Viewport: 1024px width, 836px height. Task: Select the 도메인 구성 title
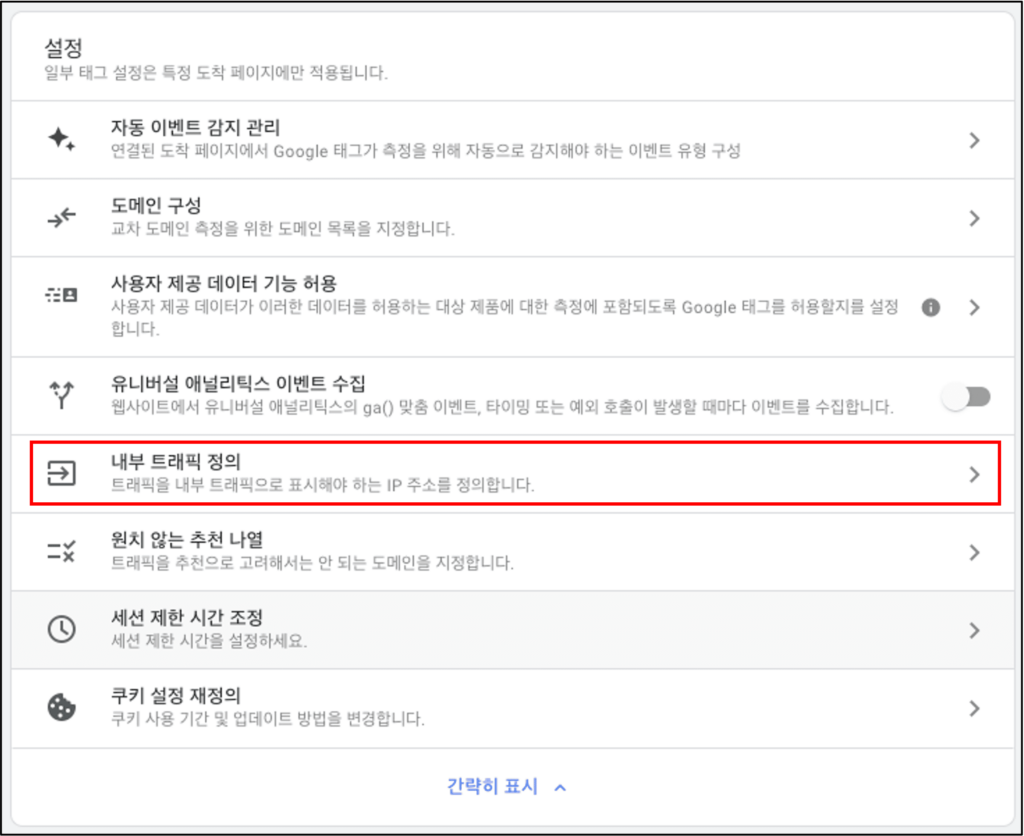tap(155, 206)
